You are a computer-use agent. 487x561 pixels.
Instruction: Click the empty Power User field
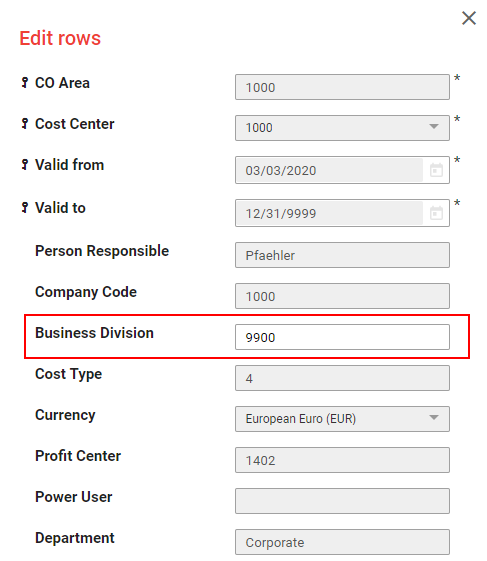[342, 501]
